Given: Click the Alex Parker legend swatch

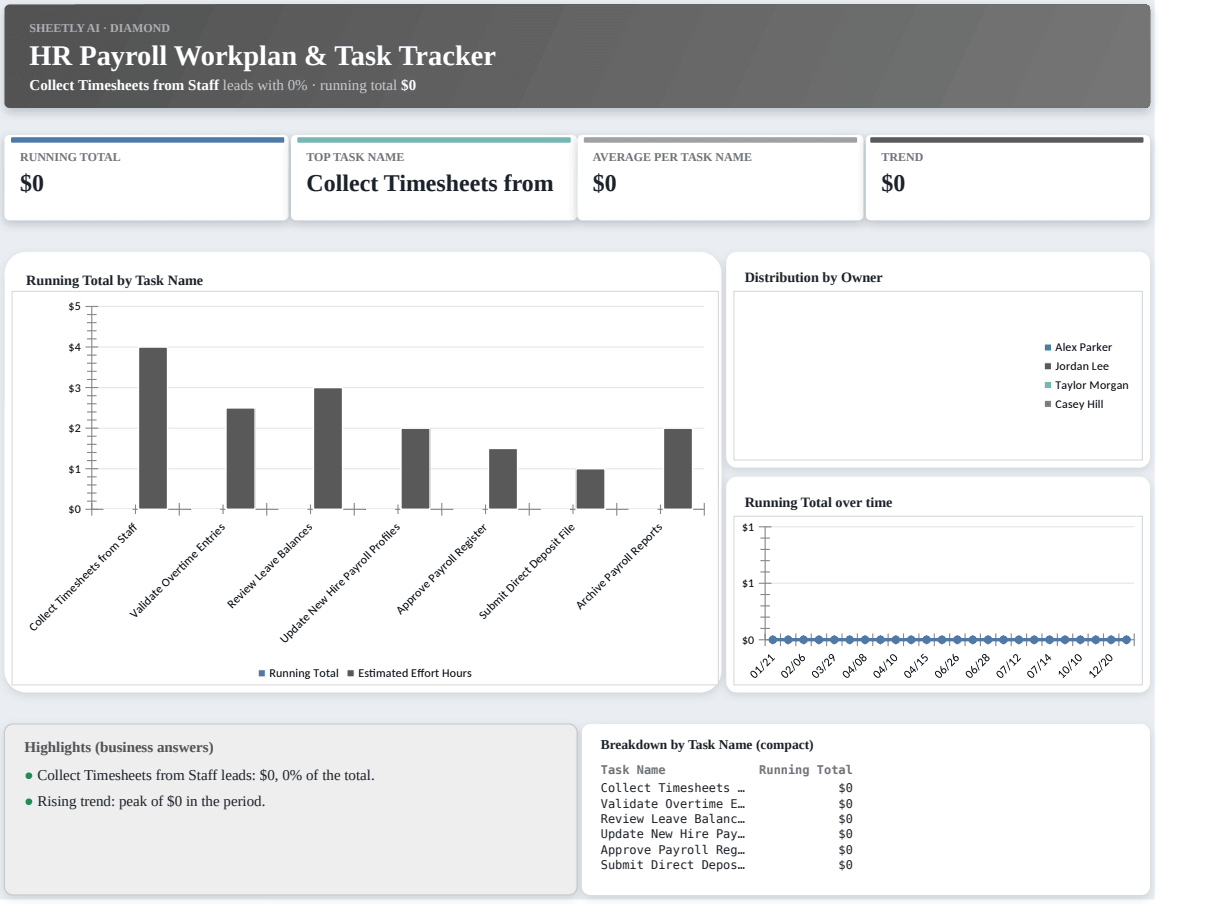Looking at the screenshot, I should coord(1048,348).
